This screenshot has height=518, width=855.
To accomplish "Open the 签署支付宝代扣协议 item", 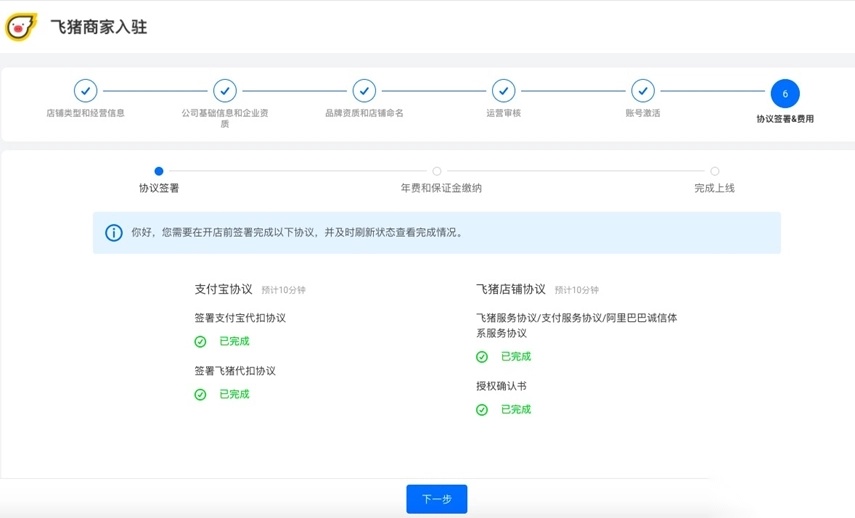I will point(240,318).
